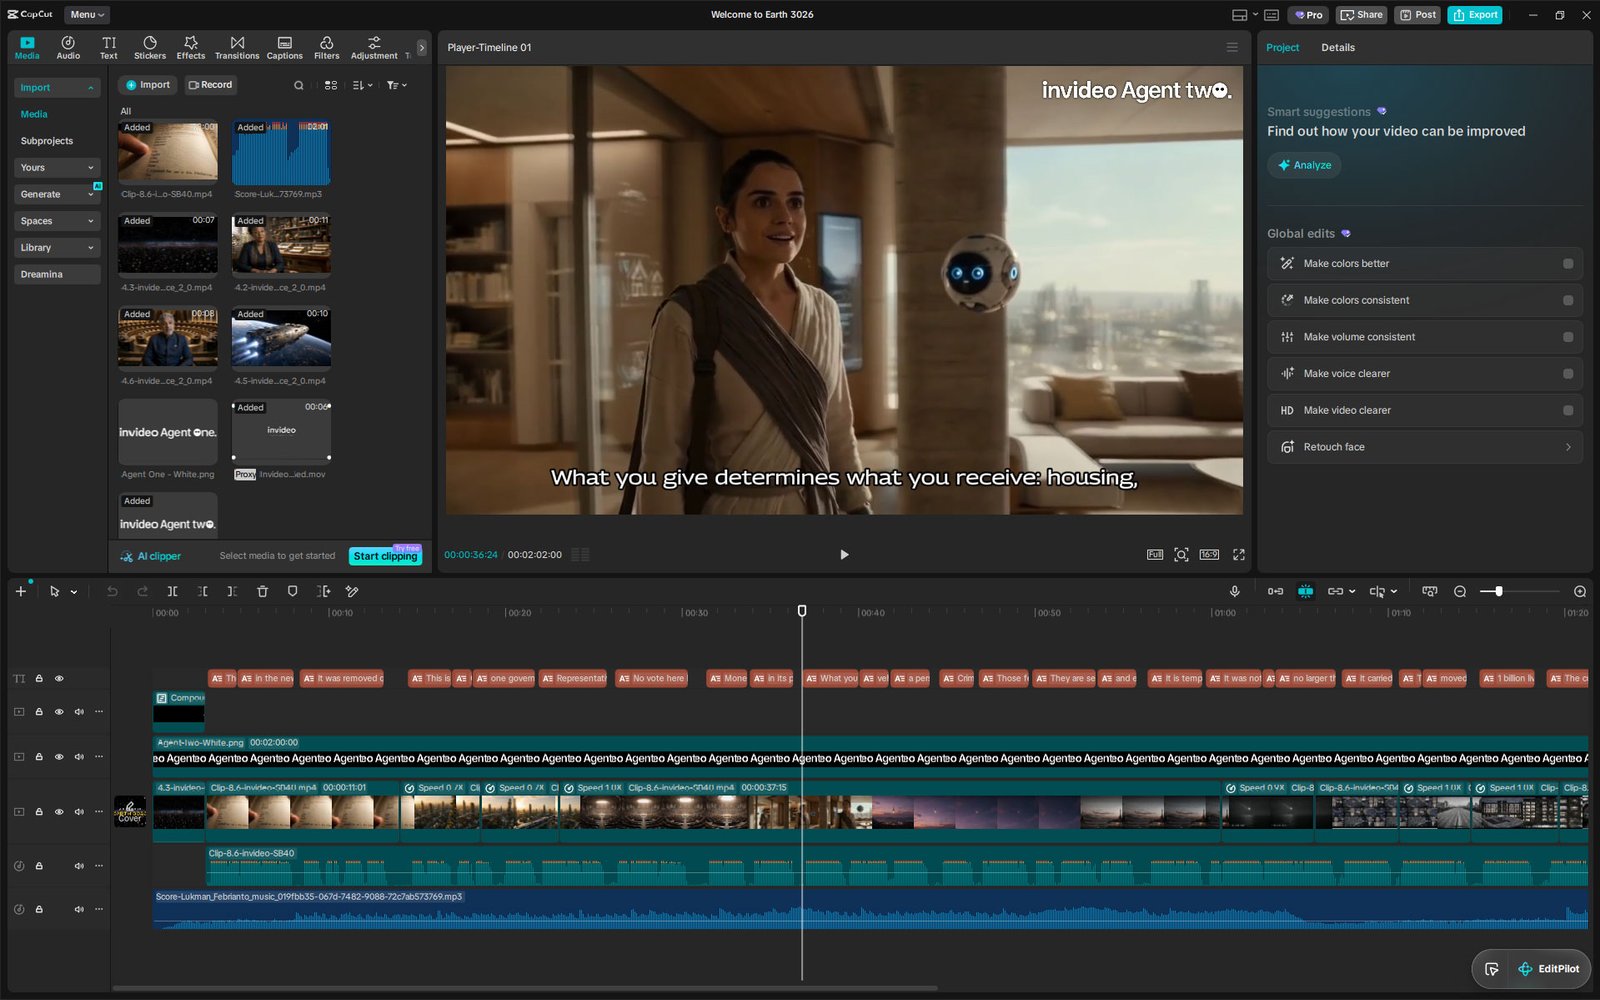
Task: Select the Score-Luk mp3 audio thumbnail
Action: click(x=281, y=153)
